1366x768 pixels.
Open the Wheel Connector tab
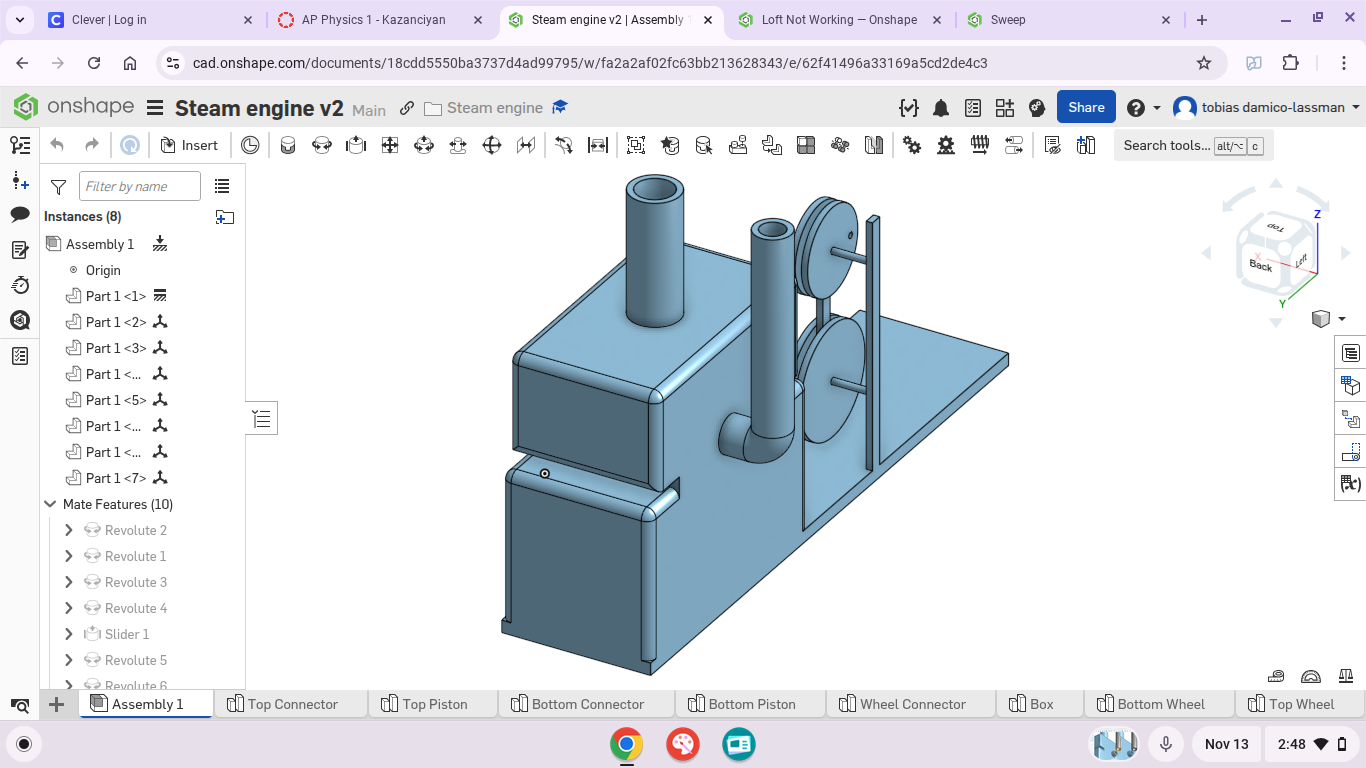click(x=911, y=704)
